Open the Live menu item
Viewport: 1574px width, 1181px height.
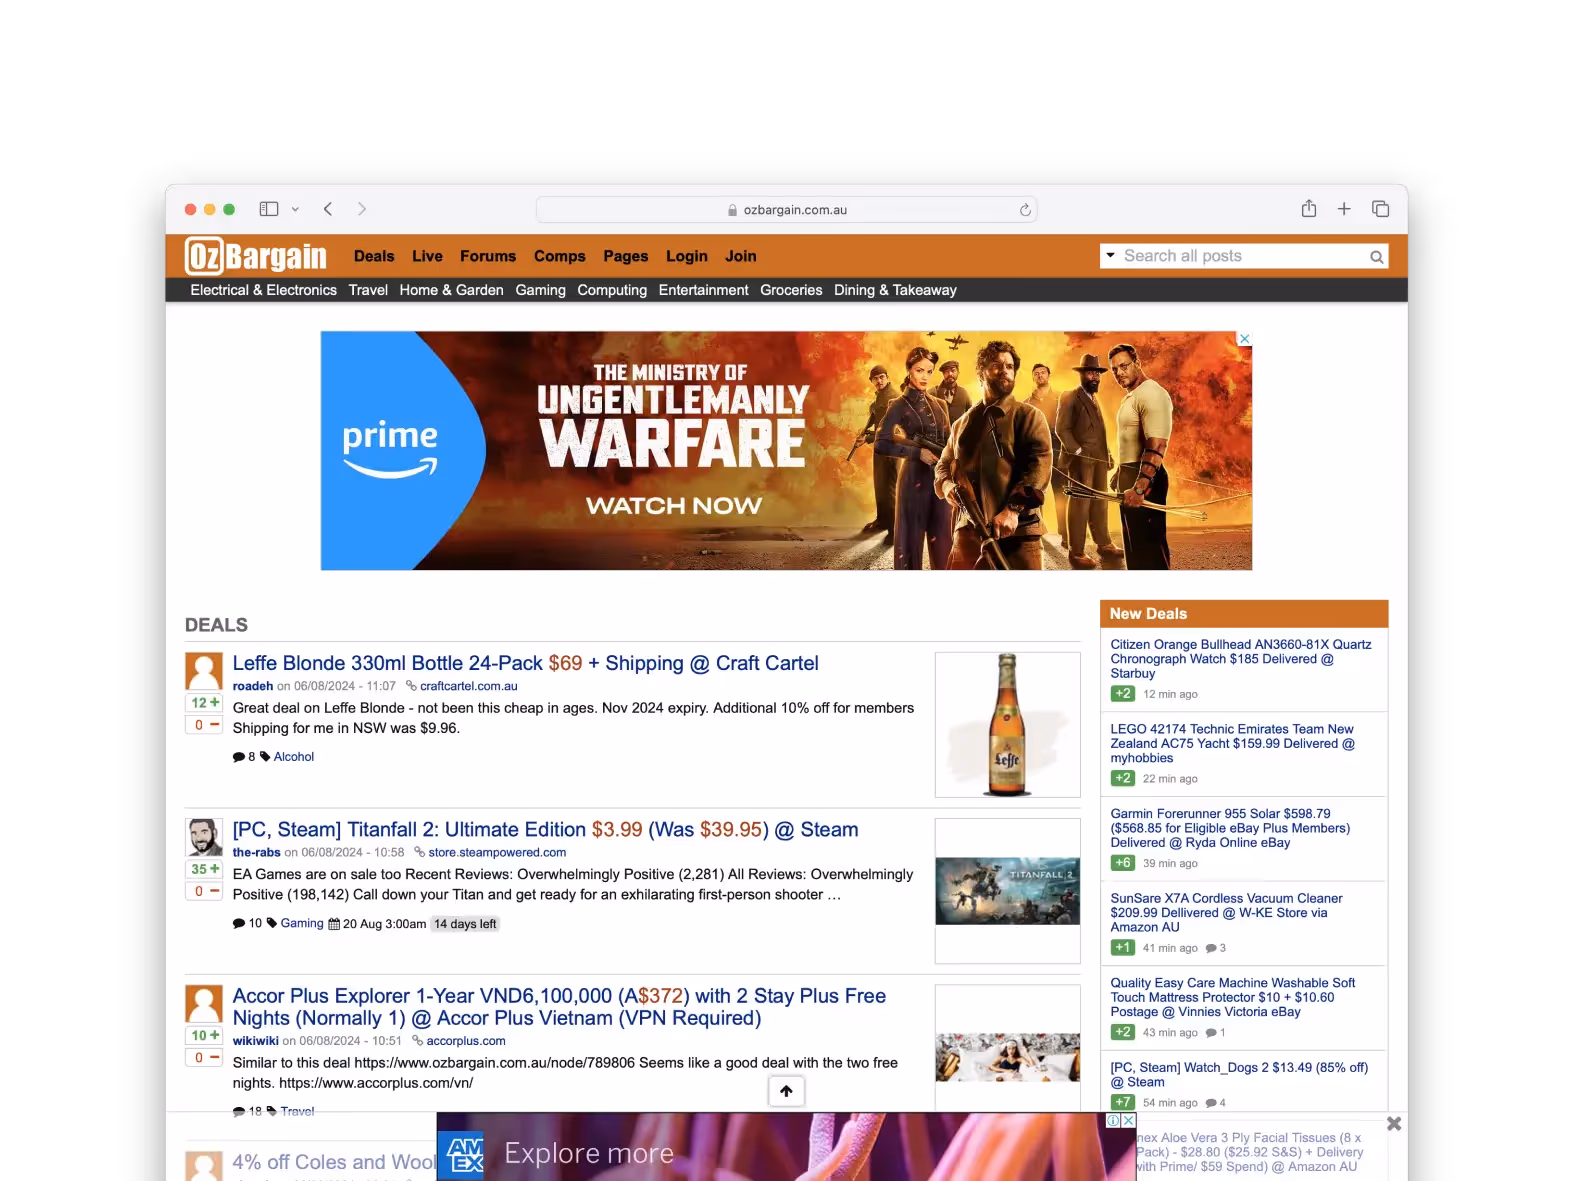[x=427, y=256]
